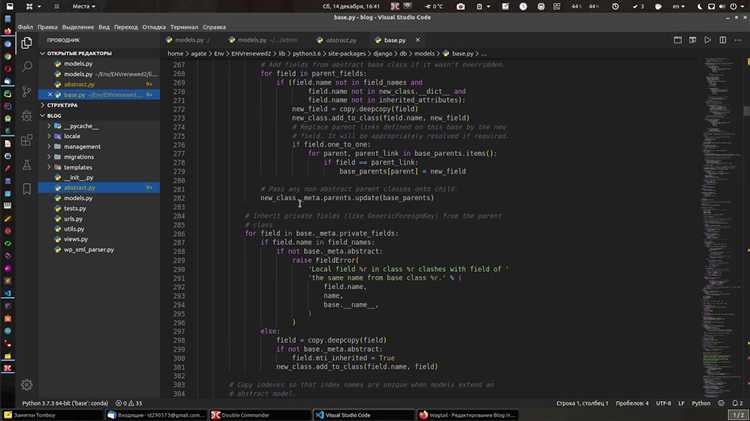Click the split editor icon

point(723,40)
